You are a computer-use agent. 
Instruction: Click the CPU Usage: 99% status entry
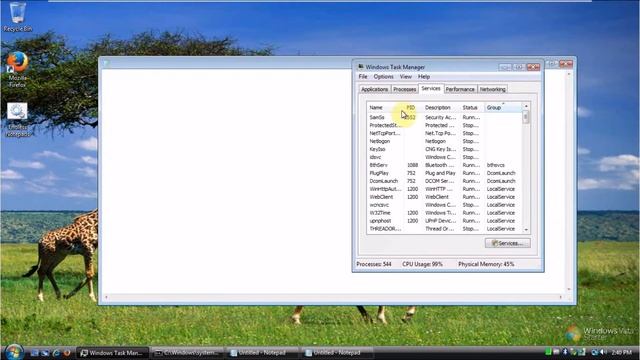click(x=422, y=264)
